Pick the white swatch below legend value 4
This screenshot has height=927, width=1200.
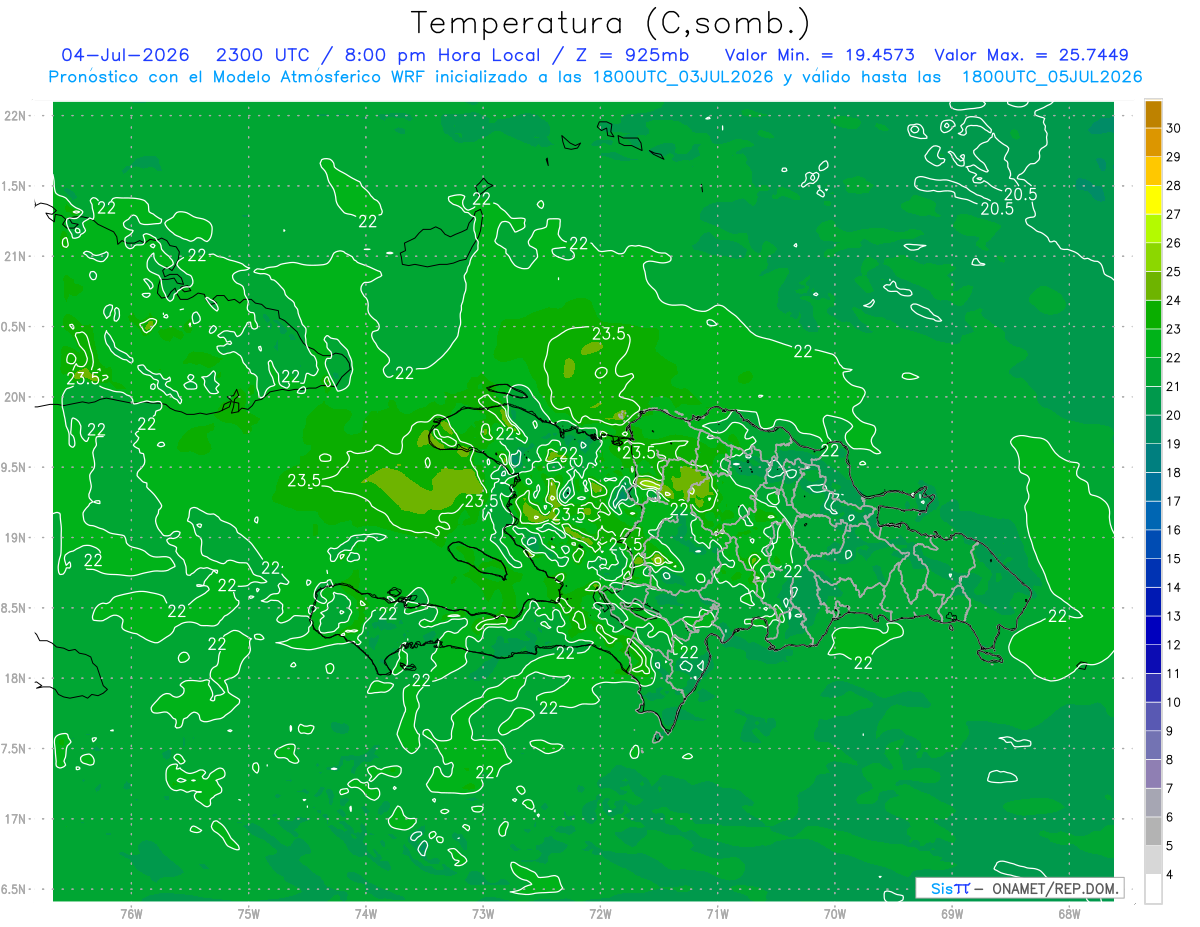pos(1153,889)
